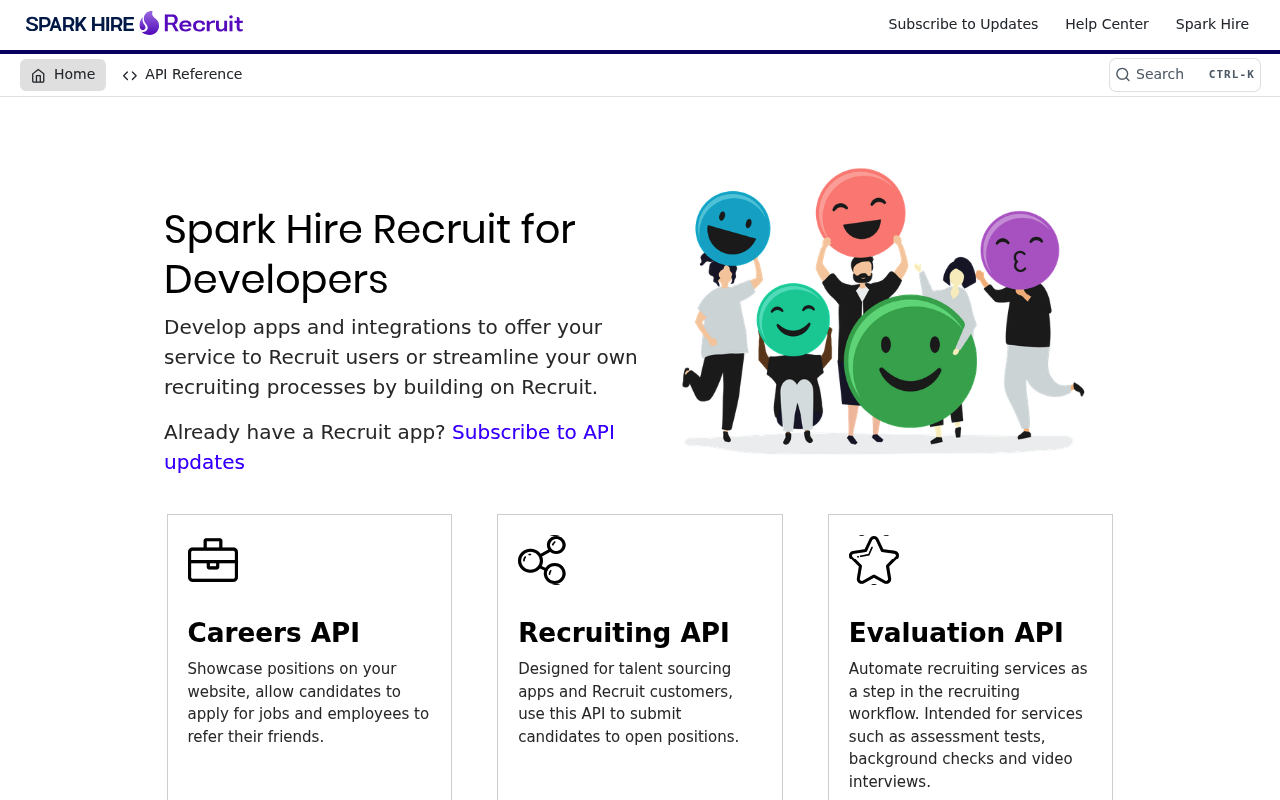Visit the Spark Hire header link

point(1212,24)
